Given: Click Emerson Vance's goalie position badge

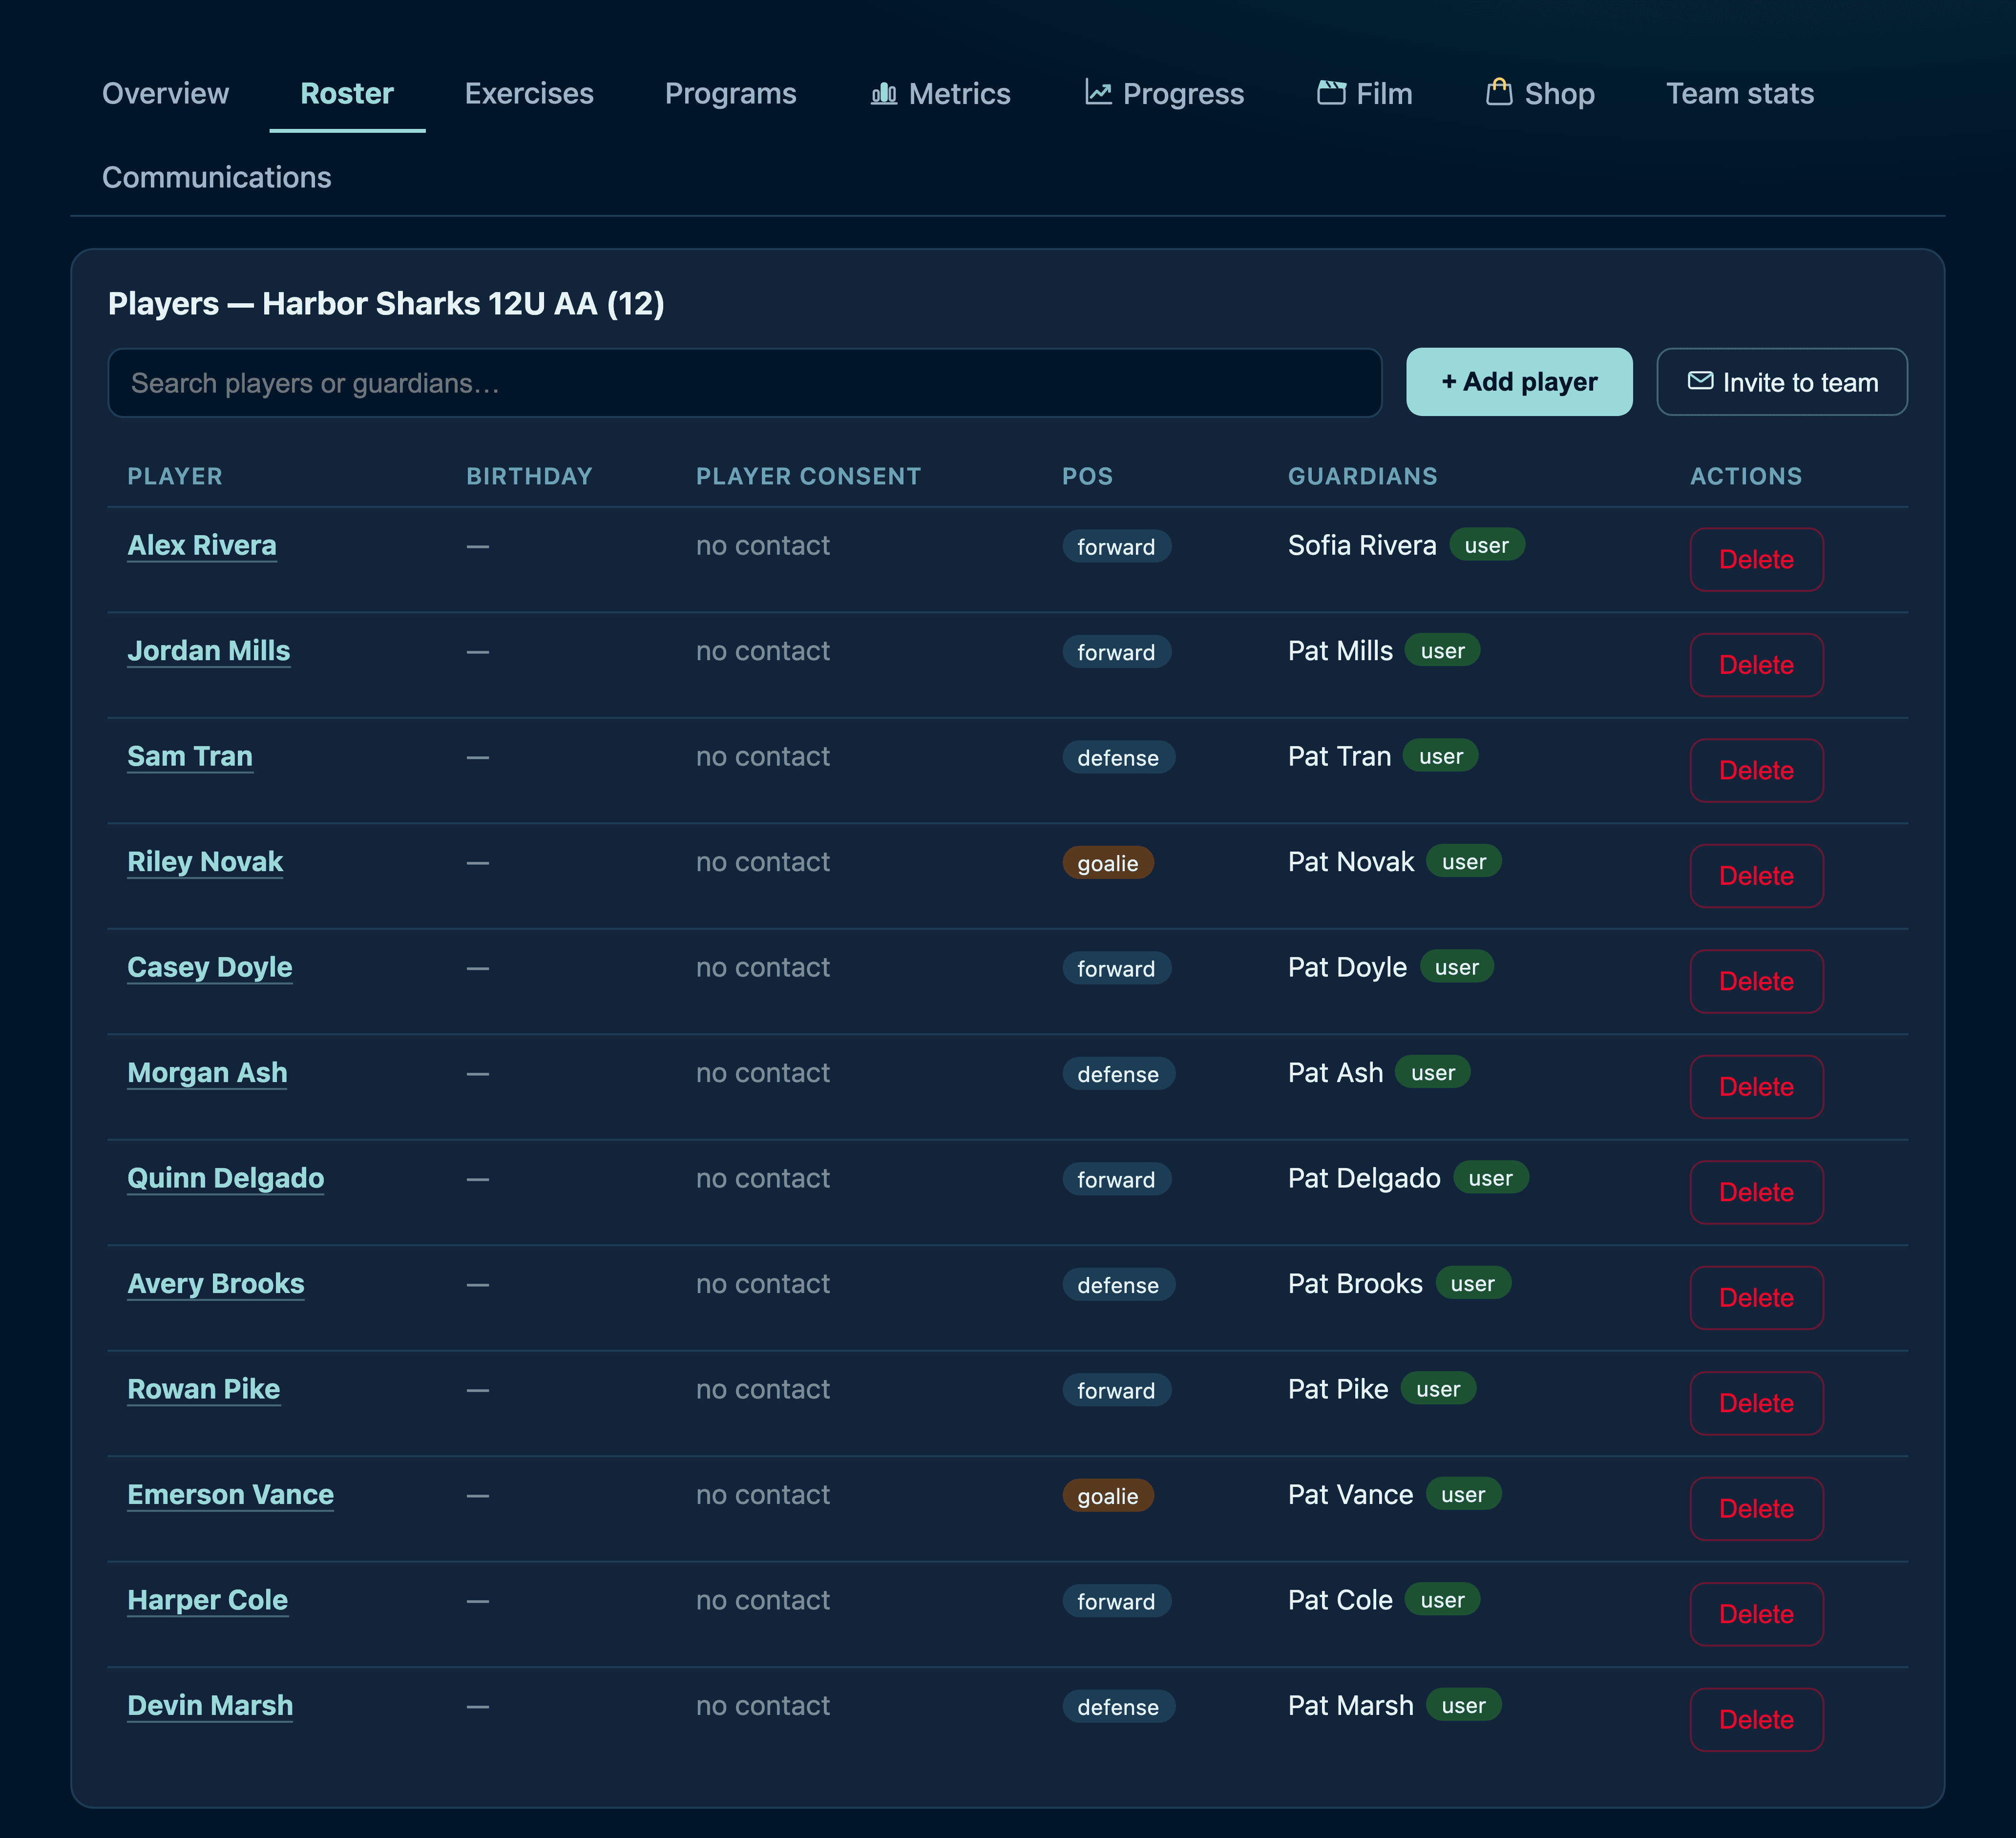Looking at the screenshot, I should pos(1107,1496).
